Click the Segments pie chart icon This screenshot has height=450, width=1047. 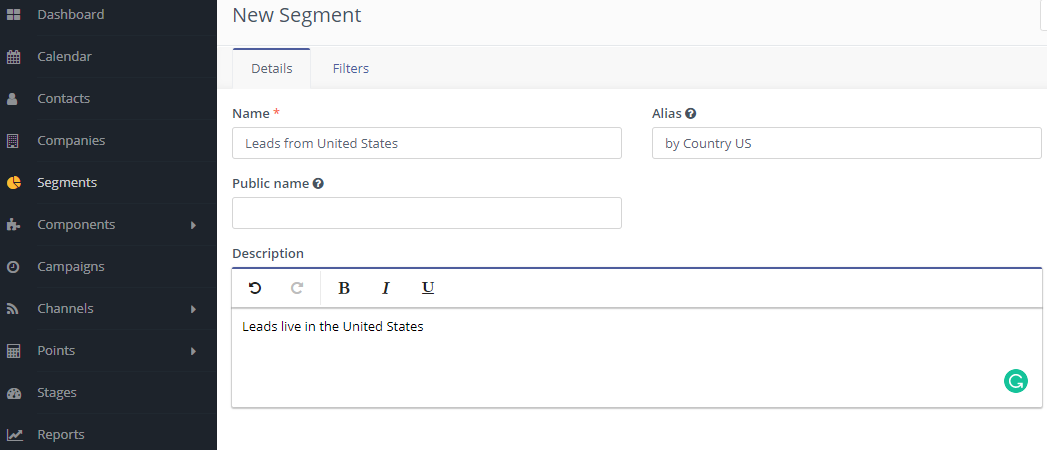click(x=13, y=183)
